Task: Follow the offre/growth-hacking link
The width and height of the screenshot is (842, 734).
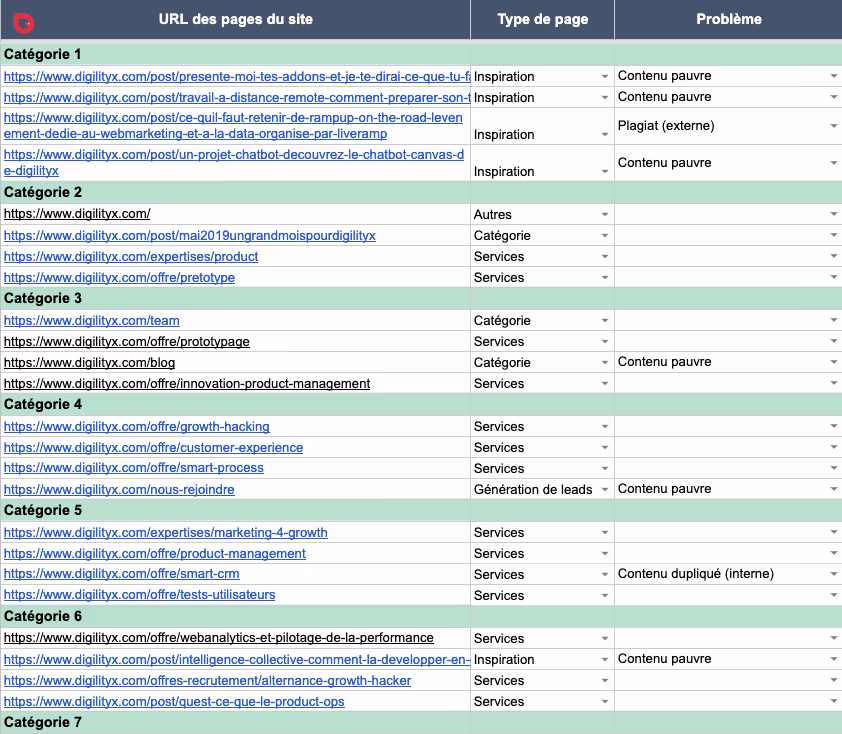Action: tap(136, 426)
